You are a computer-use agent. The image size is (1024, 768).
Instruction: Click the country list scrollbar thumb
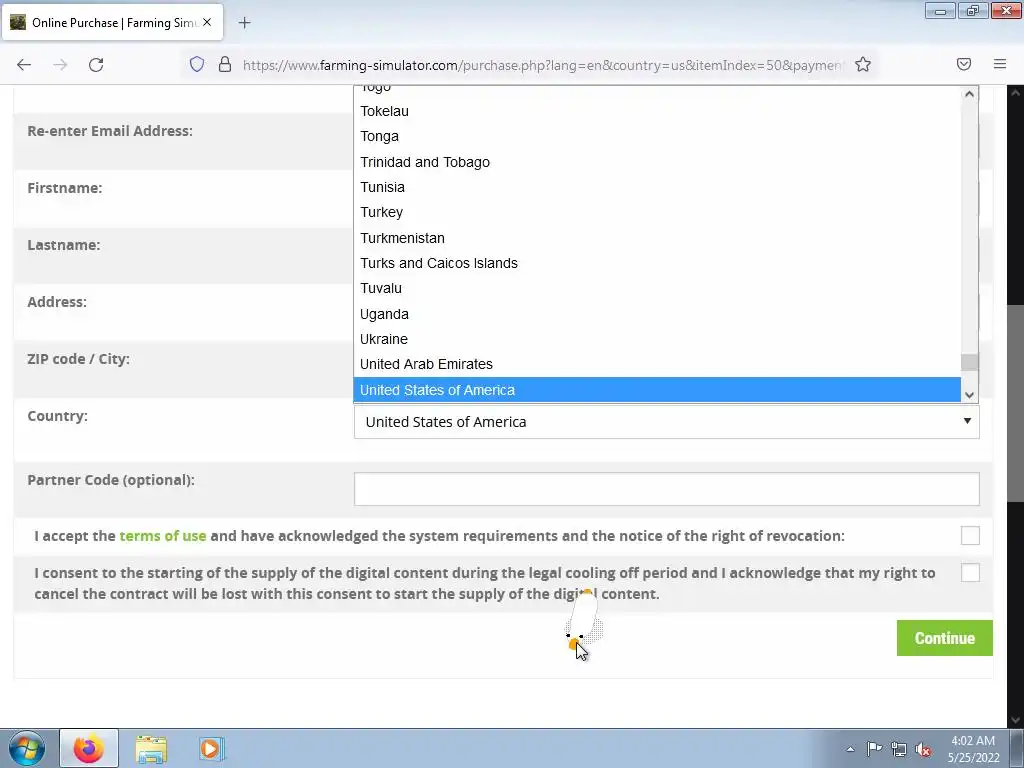[969, 362]
